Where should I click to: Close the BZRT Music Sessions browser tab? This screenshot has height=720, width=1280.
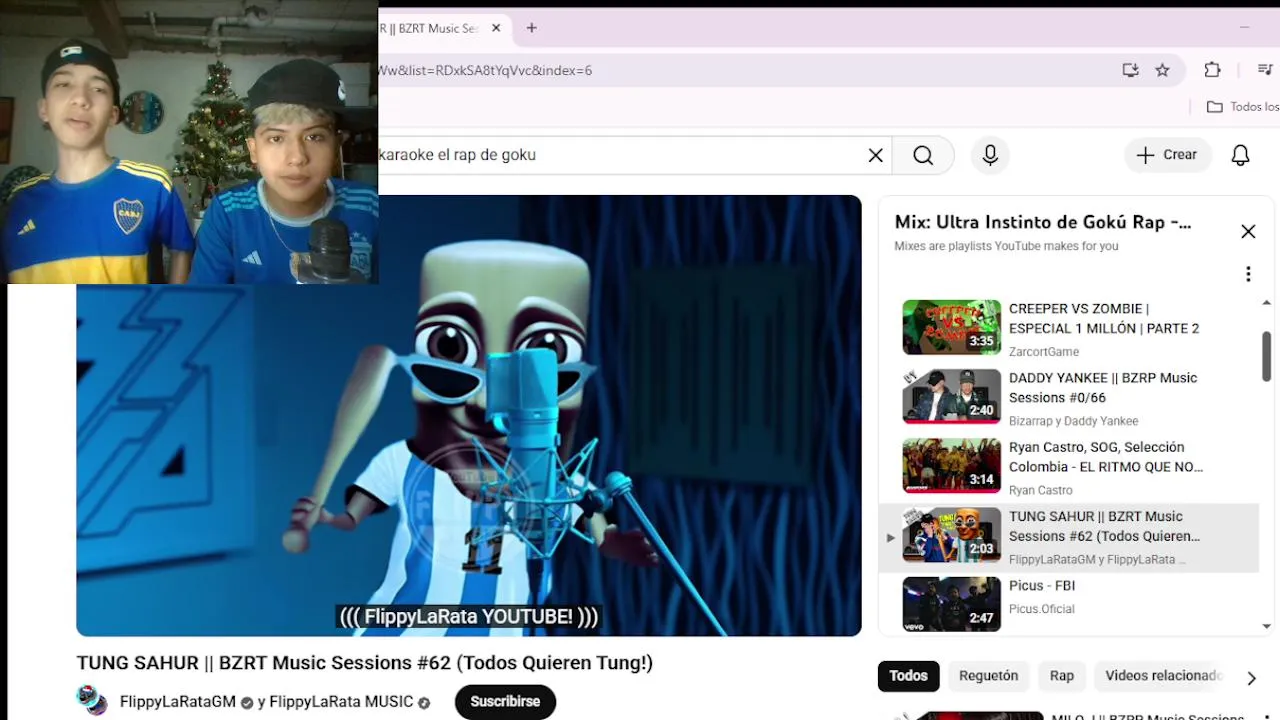click(496, 28)
